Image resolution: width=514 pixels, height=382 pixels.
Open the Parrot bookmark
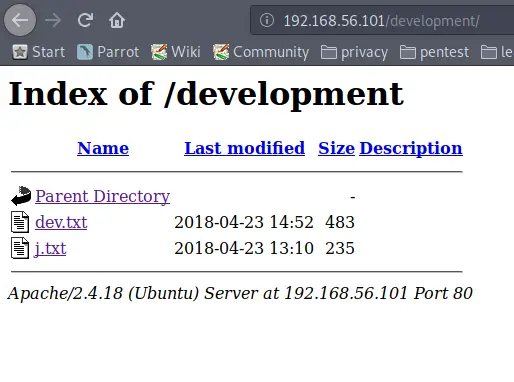[108, 52]
